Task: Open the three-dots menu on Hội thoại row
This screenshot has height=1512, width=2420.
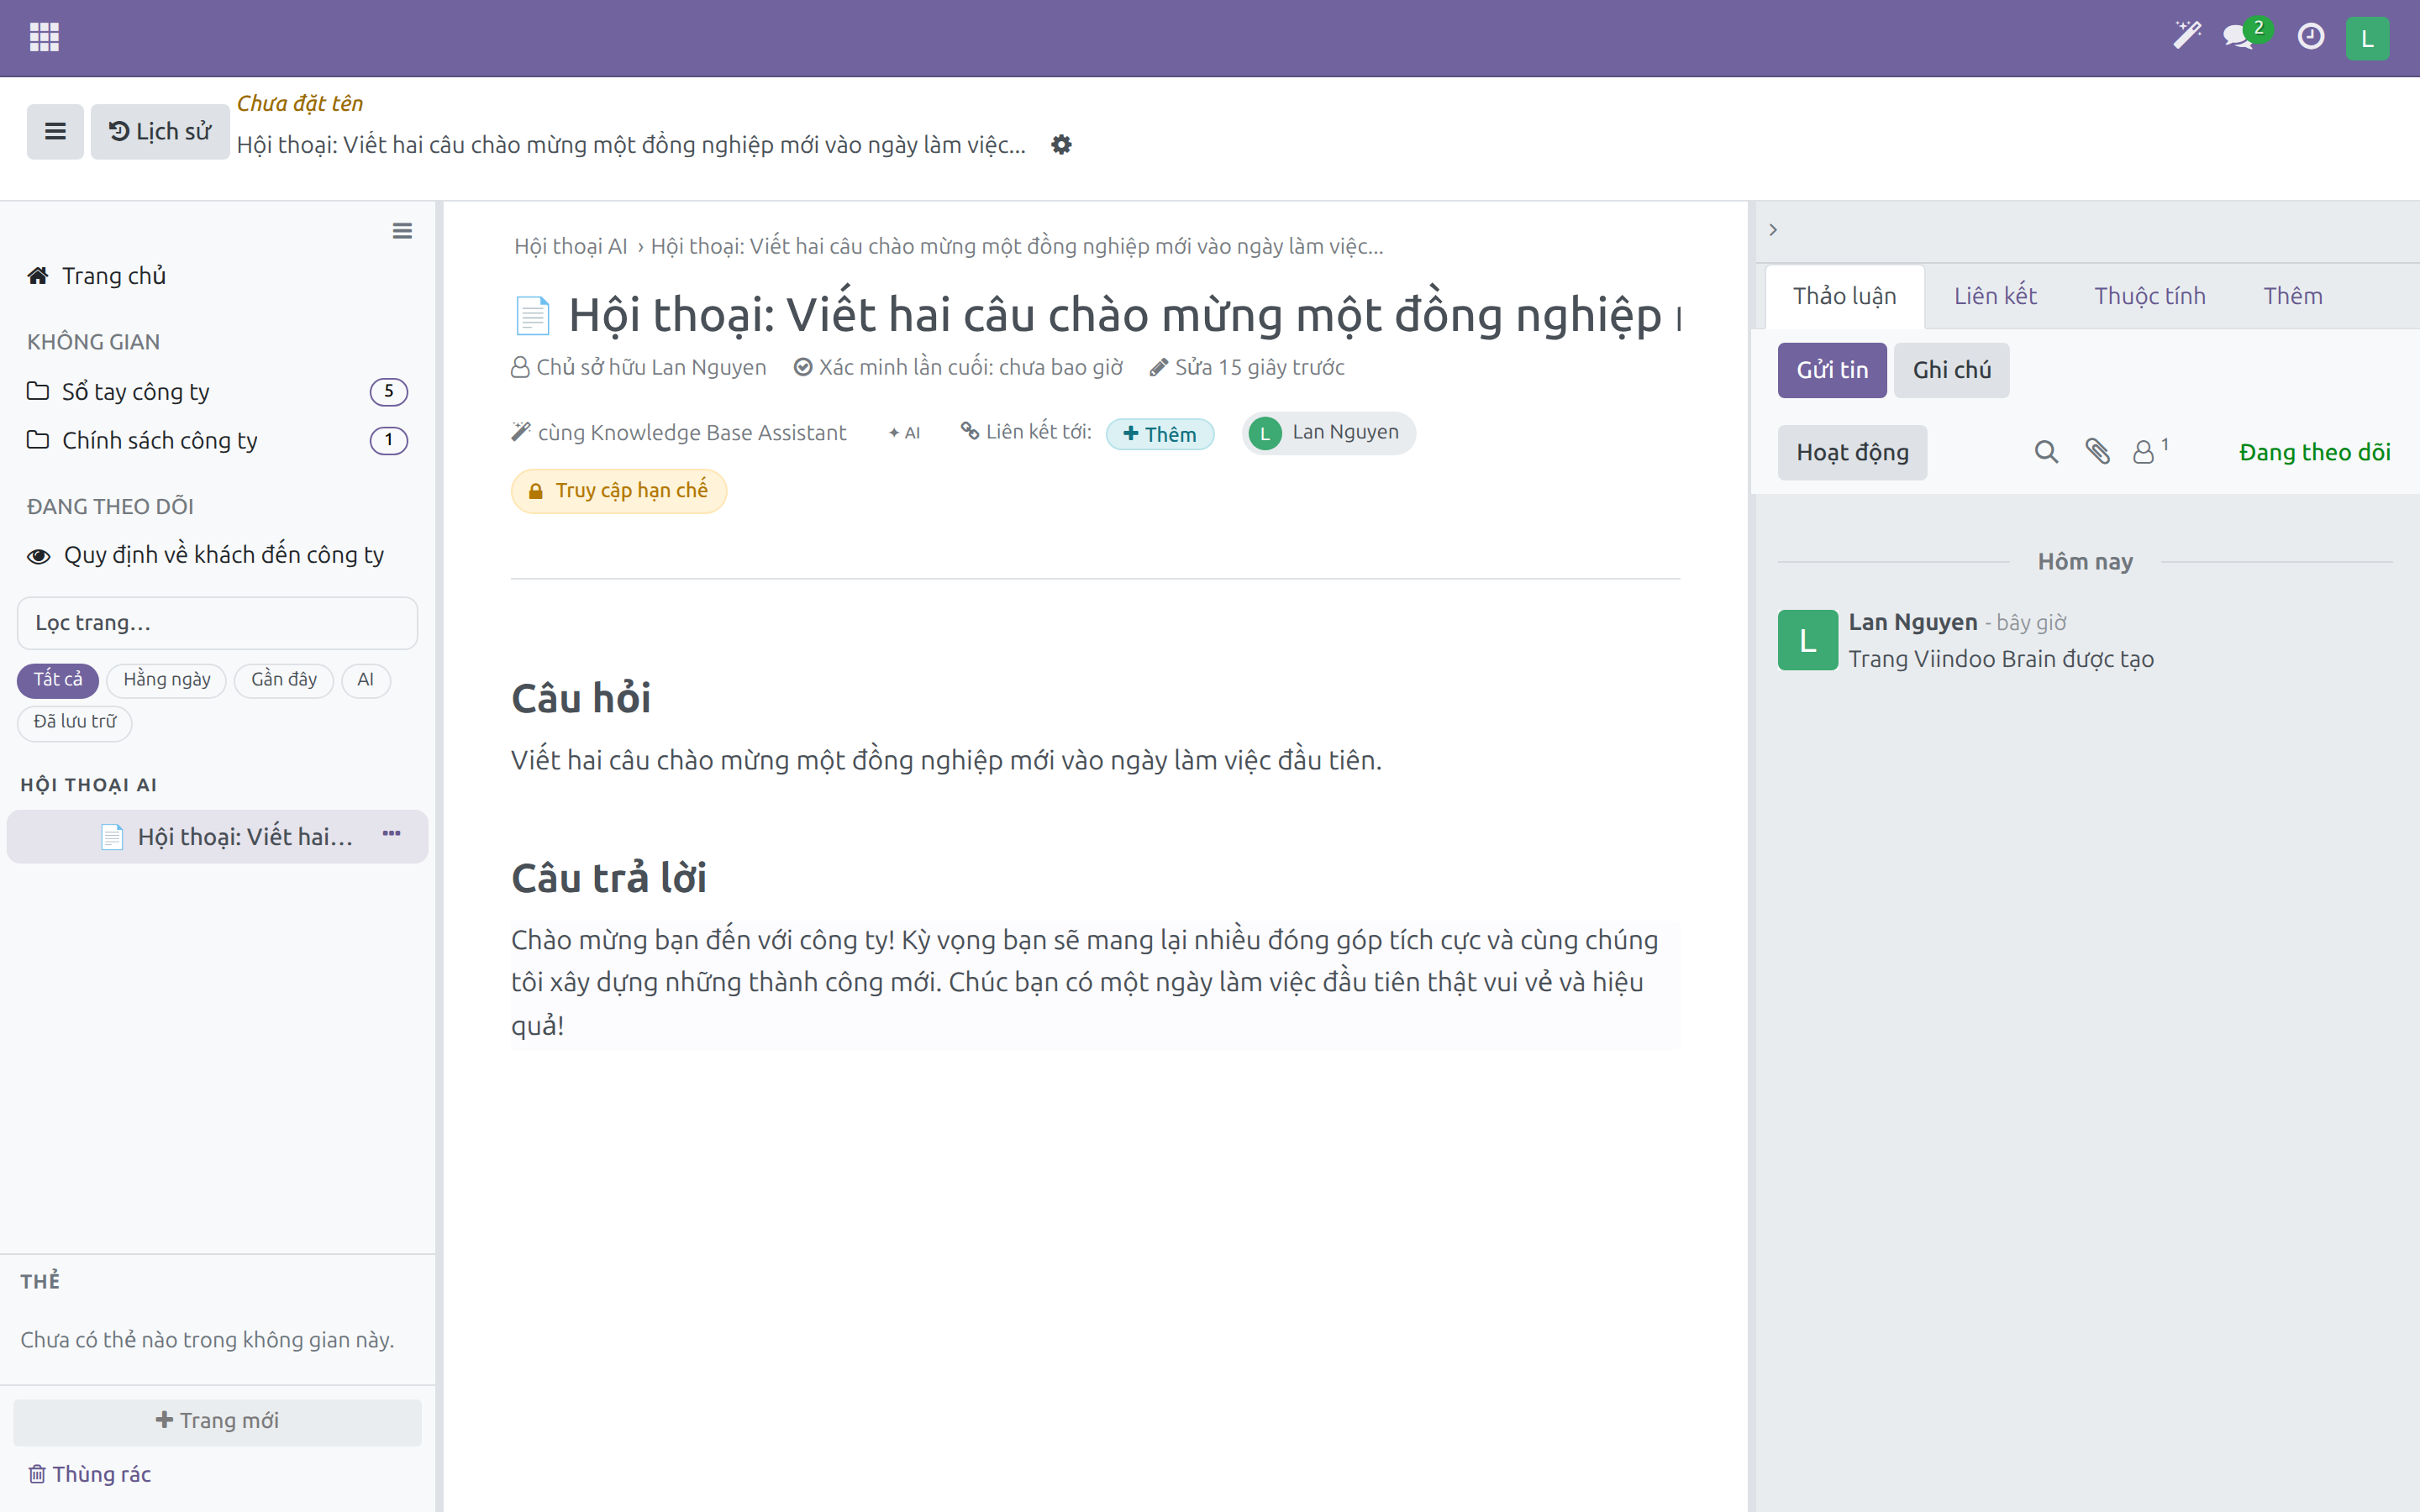Action: [x=391, y=834]
